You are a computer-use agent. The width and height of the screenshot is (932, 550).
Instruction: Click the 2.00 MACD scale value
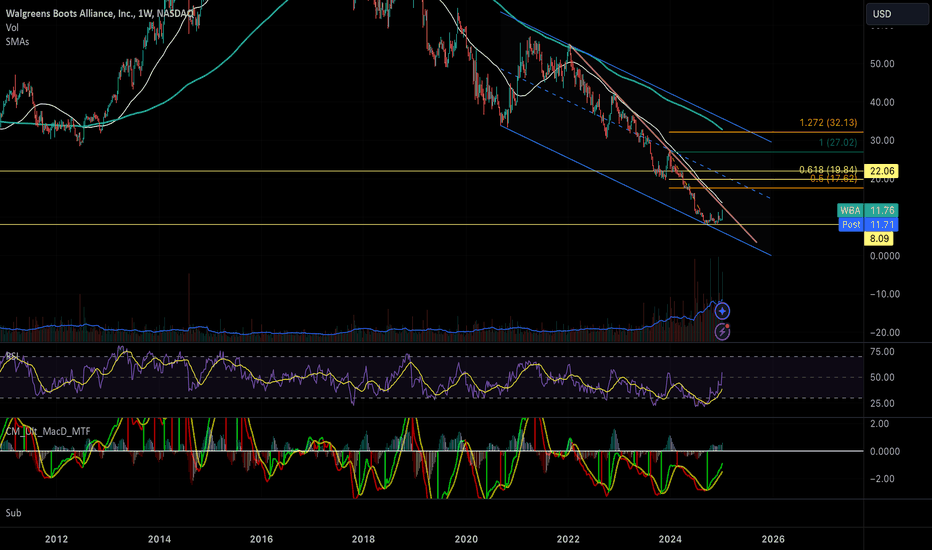[x=880, y=424]
